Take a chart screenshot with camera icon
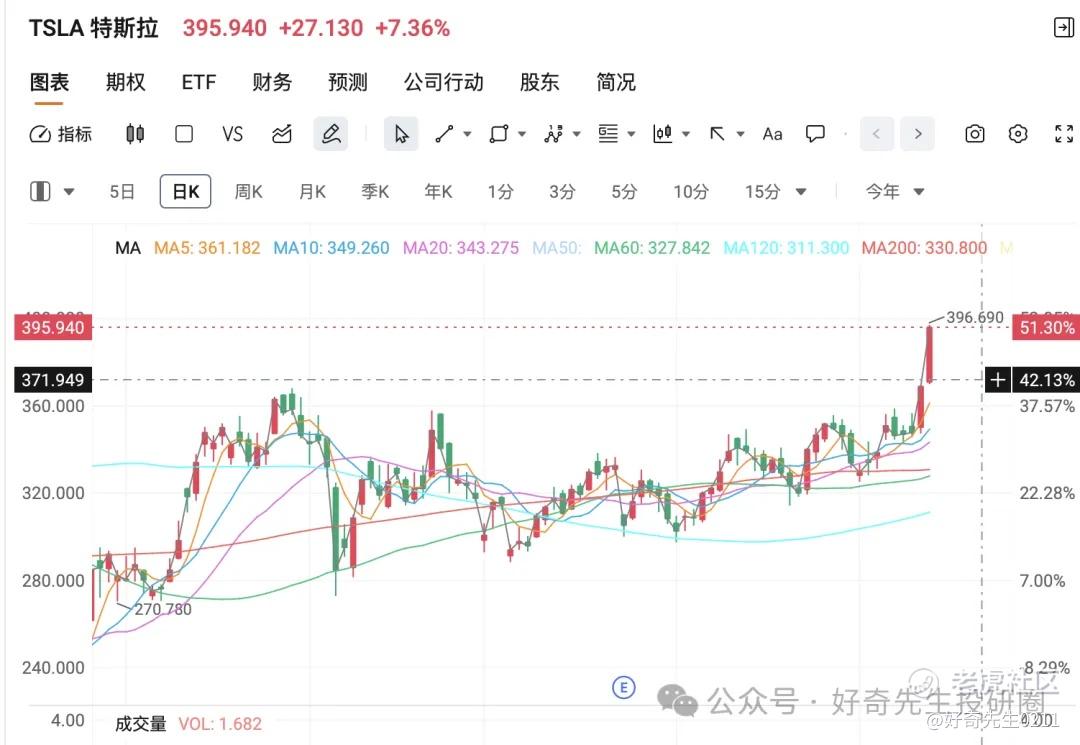The height and width of the screenshot is (745, 1080). [x=975, y=134]
